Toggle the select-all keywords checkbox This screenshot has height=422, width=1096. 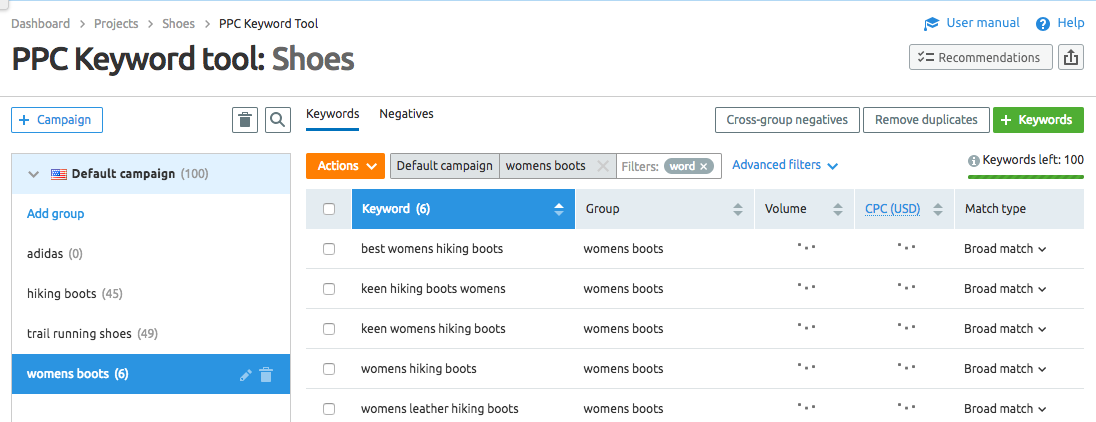pyautogui.click(x=329, y=209)
